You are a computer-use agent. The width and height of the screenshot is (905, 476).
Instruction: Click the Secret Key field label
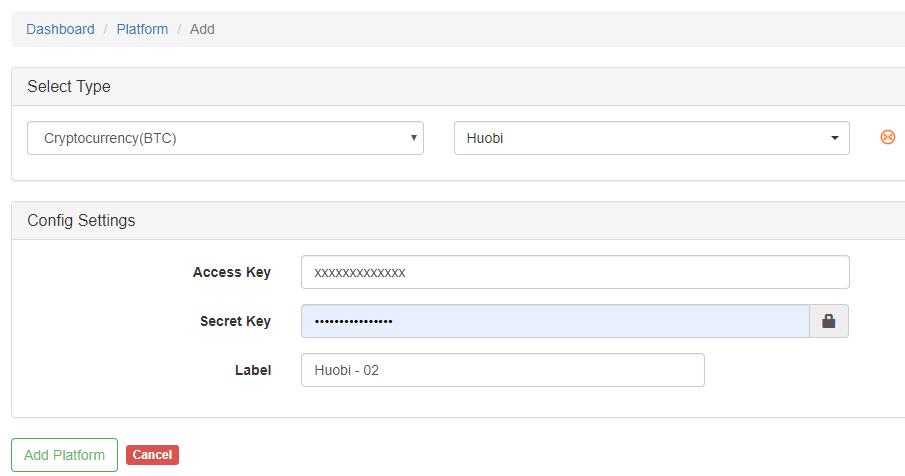(235, 321)
